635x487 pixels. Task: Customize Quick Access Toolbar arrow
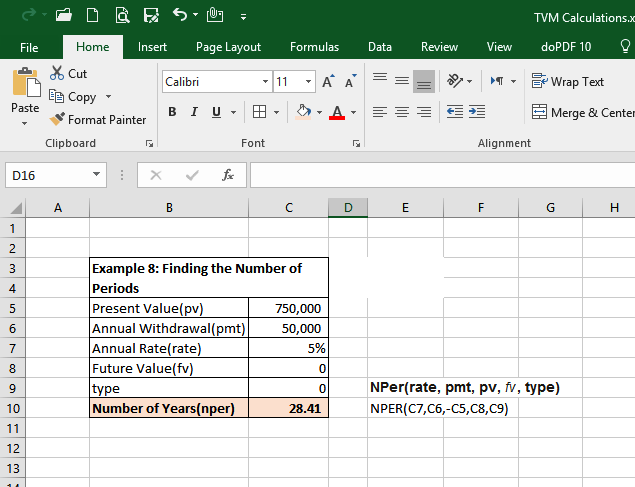[243, 17]
